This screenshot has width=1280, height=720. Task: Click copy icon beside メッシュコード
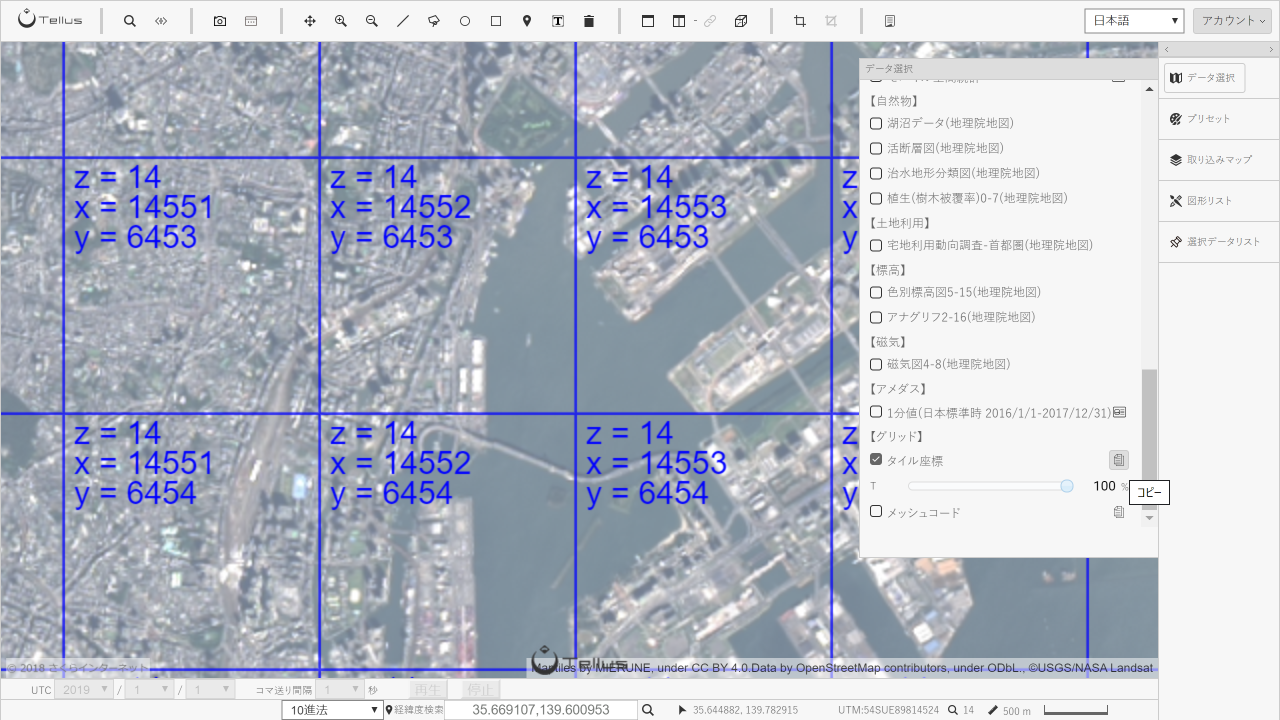[x=1119, y=512]
